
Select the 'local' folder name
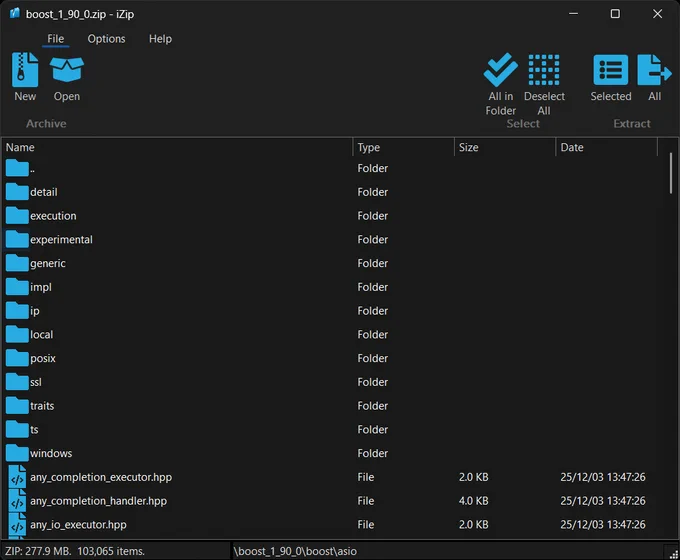(x=42, y=334)
